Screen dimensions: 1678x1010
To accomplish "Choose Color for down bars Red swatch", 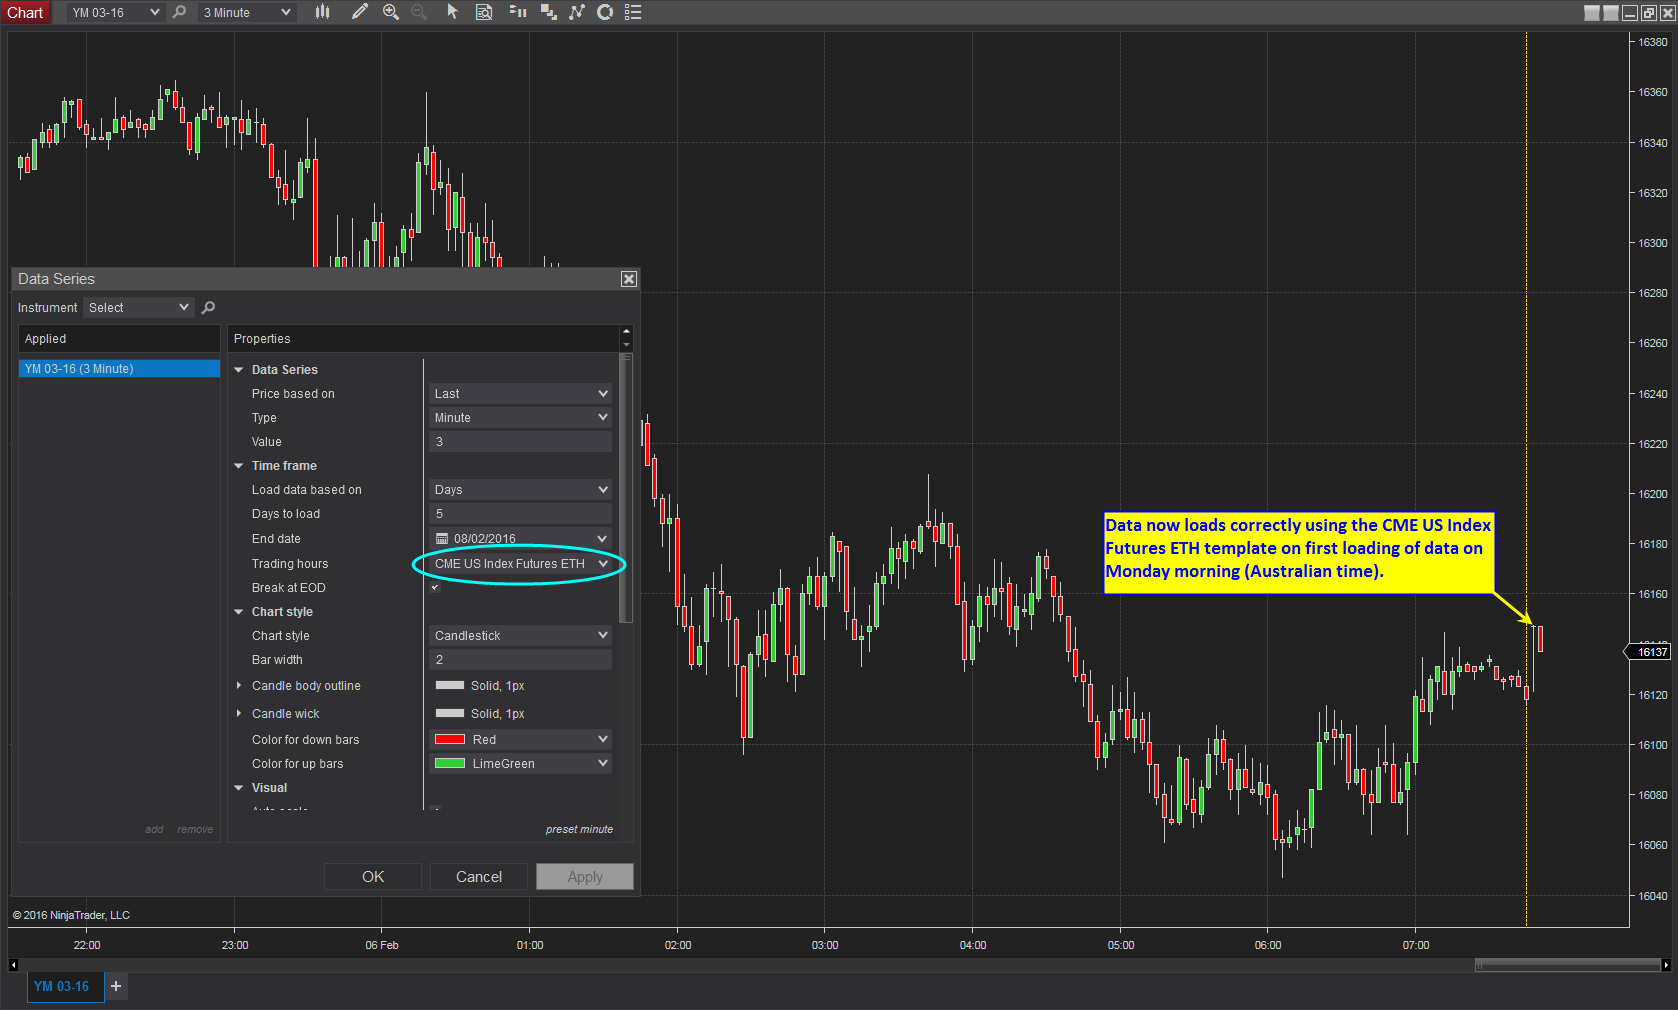I will click(450, 740).
